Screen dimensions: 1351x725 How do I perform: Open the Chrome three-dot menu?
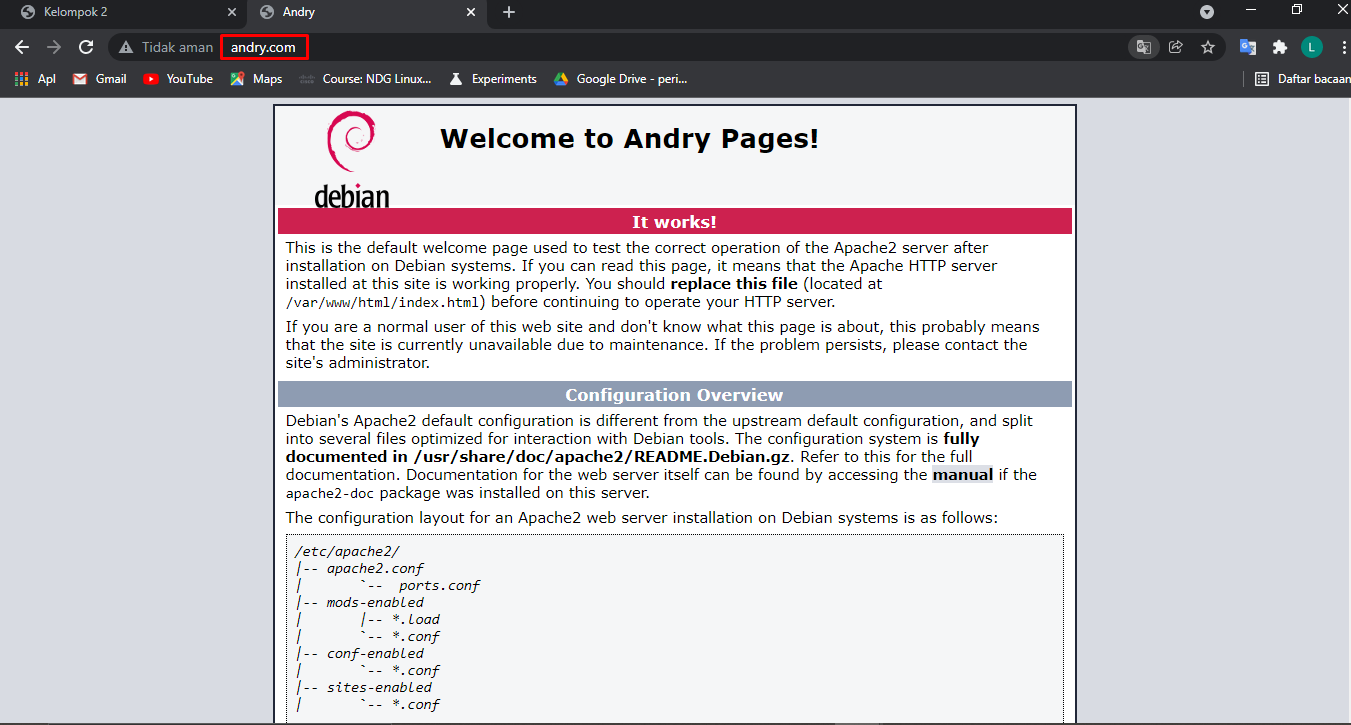(1342, 47)
